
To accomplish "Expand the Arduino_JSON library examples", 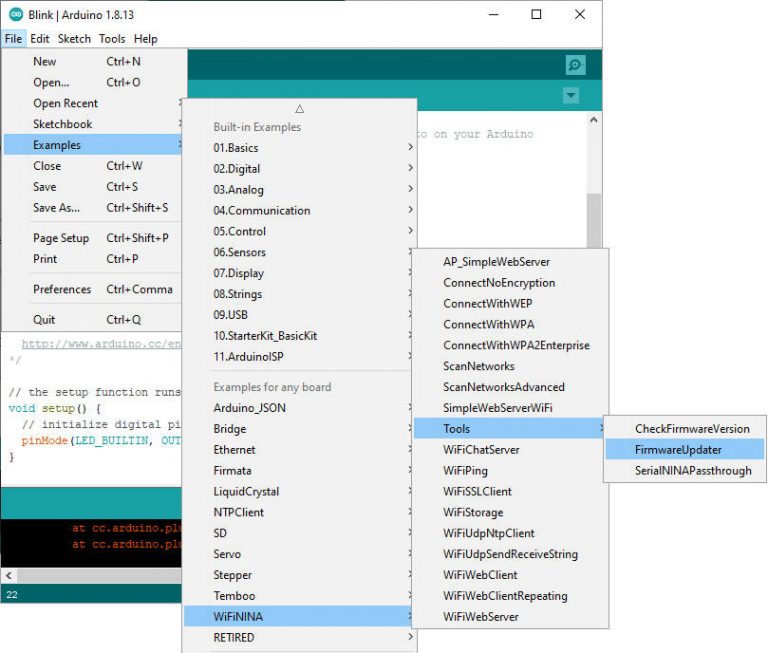I will tap(299, 408).
